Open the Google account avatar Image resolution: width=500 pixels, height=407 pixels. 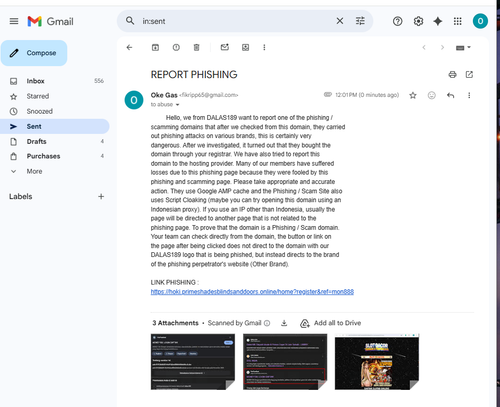(480, 21)
